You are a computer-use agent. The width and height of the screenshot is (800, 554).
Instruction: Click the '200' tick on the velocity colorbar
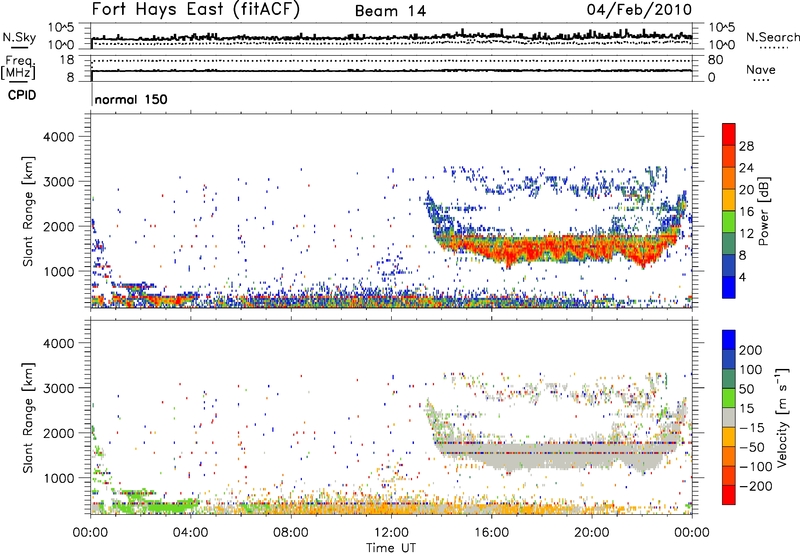pos(751,350)
